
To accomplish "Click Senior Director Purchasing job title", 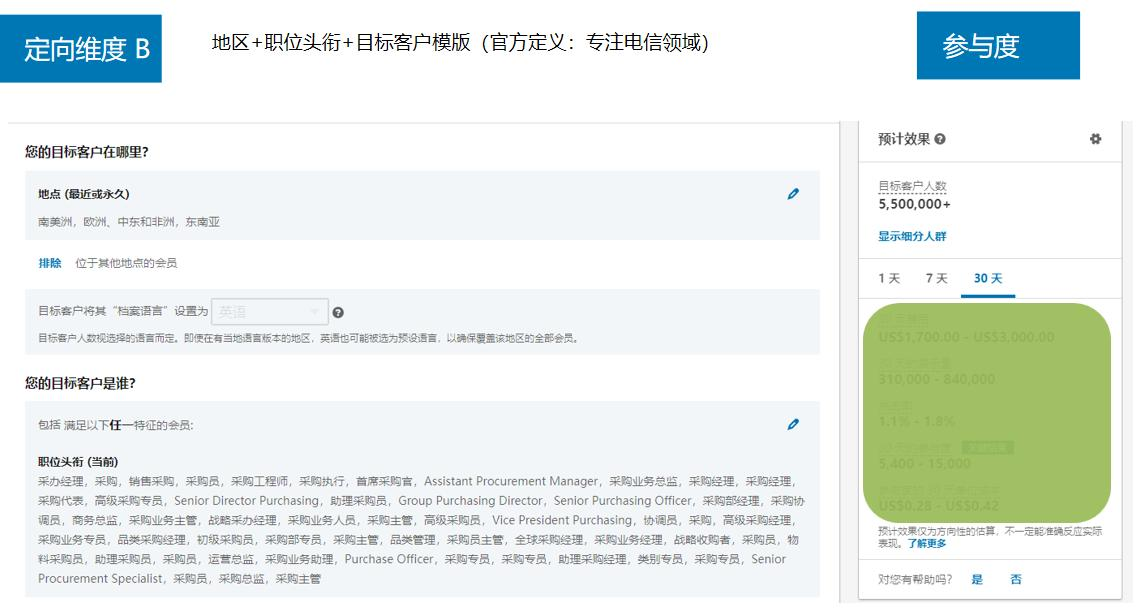I will tap(246, 501).
